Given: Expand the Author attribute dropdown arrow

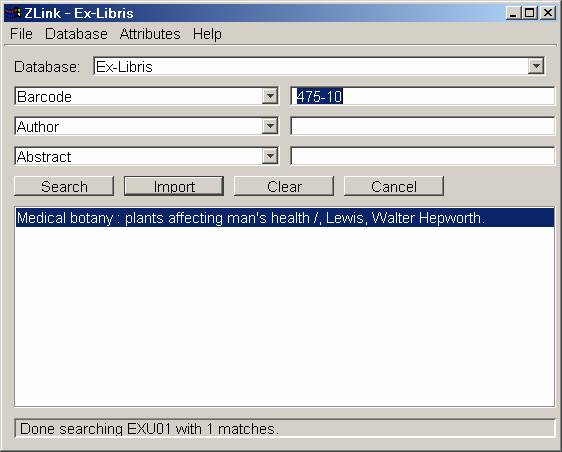Looking at the screenshot, I should (270, 126).
